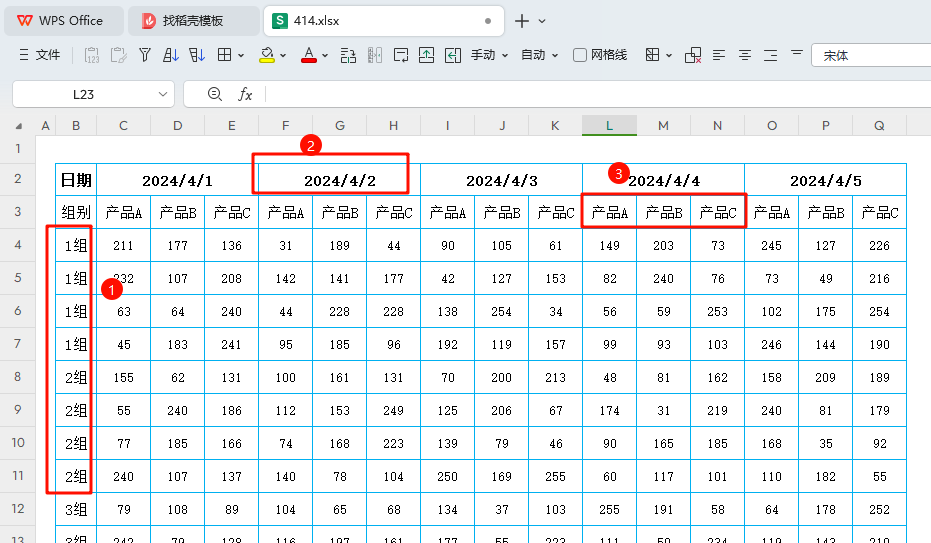Click the merge and wrap rows icon

pos(348,55)
